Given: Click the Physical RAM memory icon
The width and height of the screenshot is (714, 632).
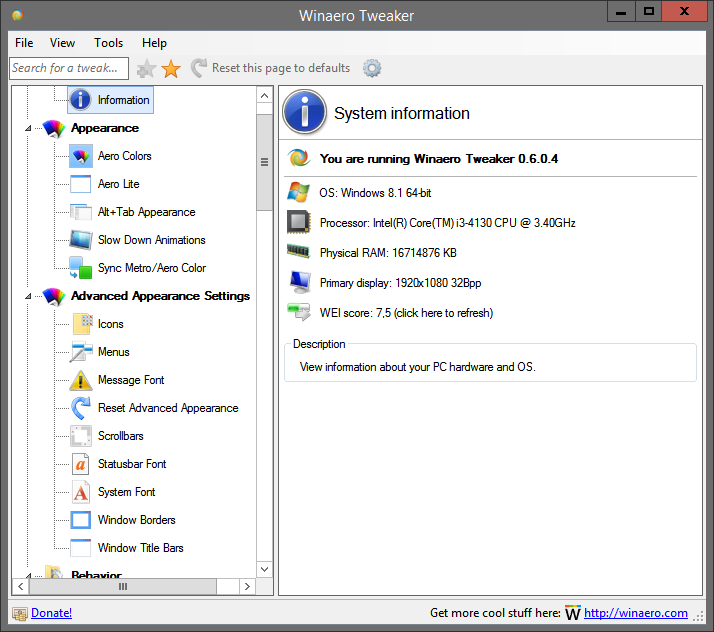Looking at the screenshot, I should [x=298, y=251].
